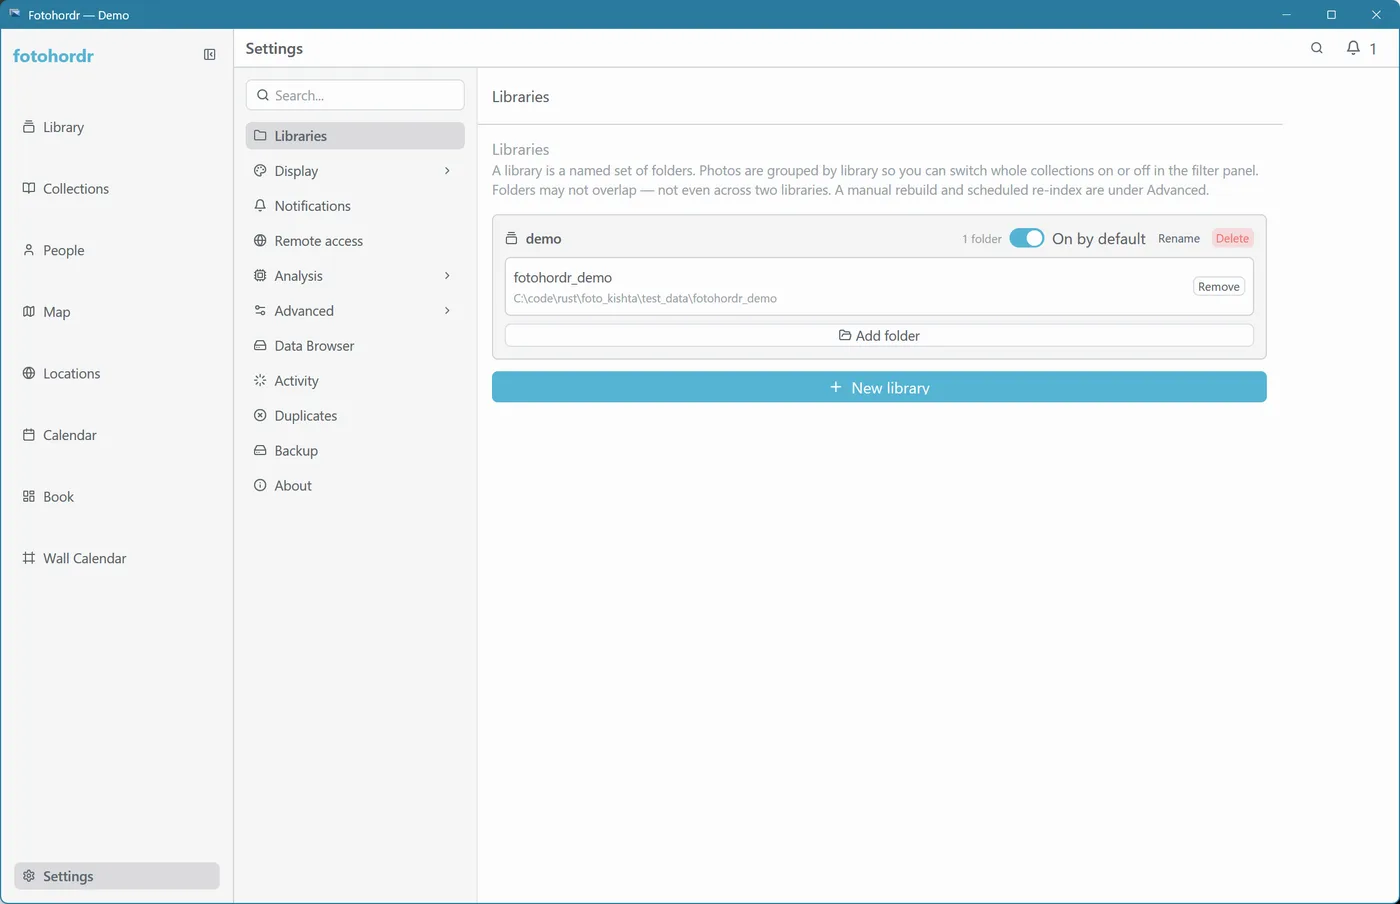The image size is (1400, 904).
Task: Select the Data Browser label in settings
Action: tap(314, 346)
